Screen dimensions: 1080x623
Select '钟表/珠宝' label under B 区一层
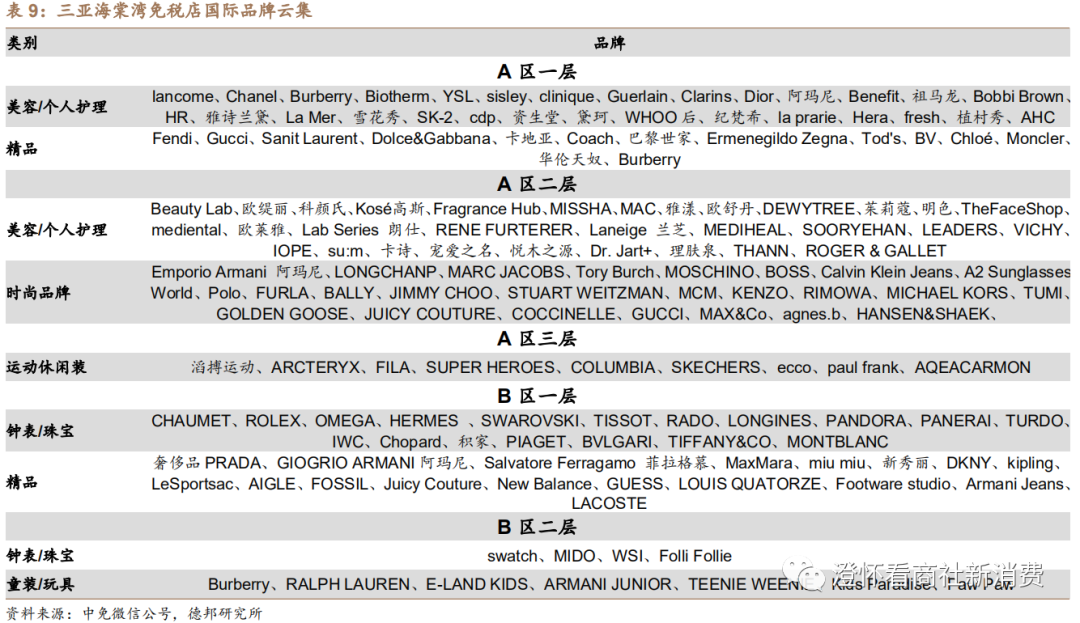[x=40, y=431]
